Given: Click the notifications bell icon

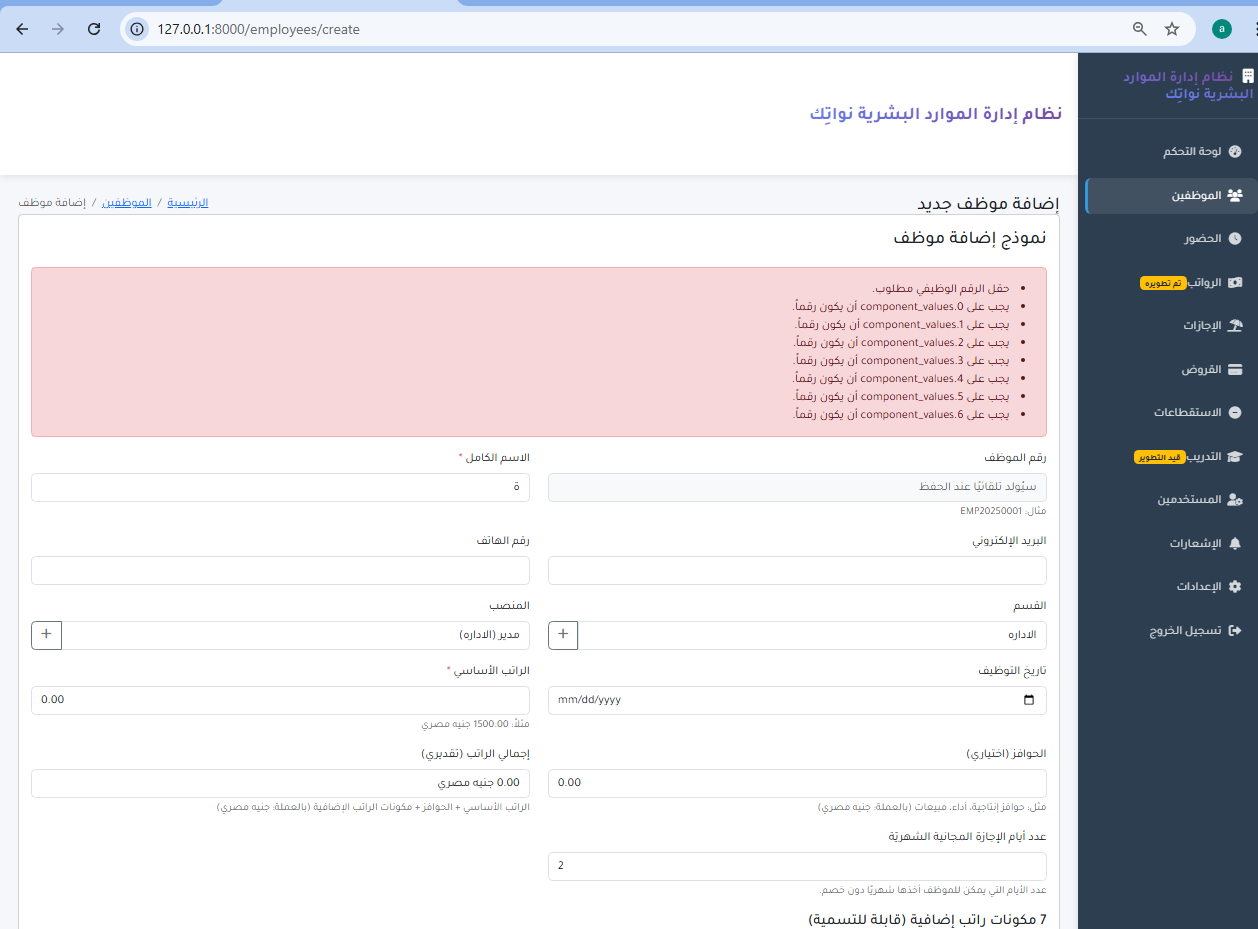Looking at the screenshot, I should tap(1235, 544).
